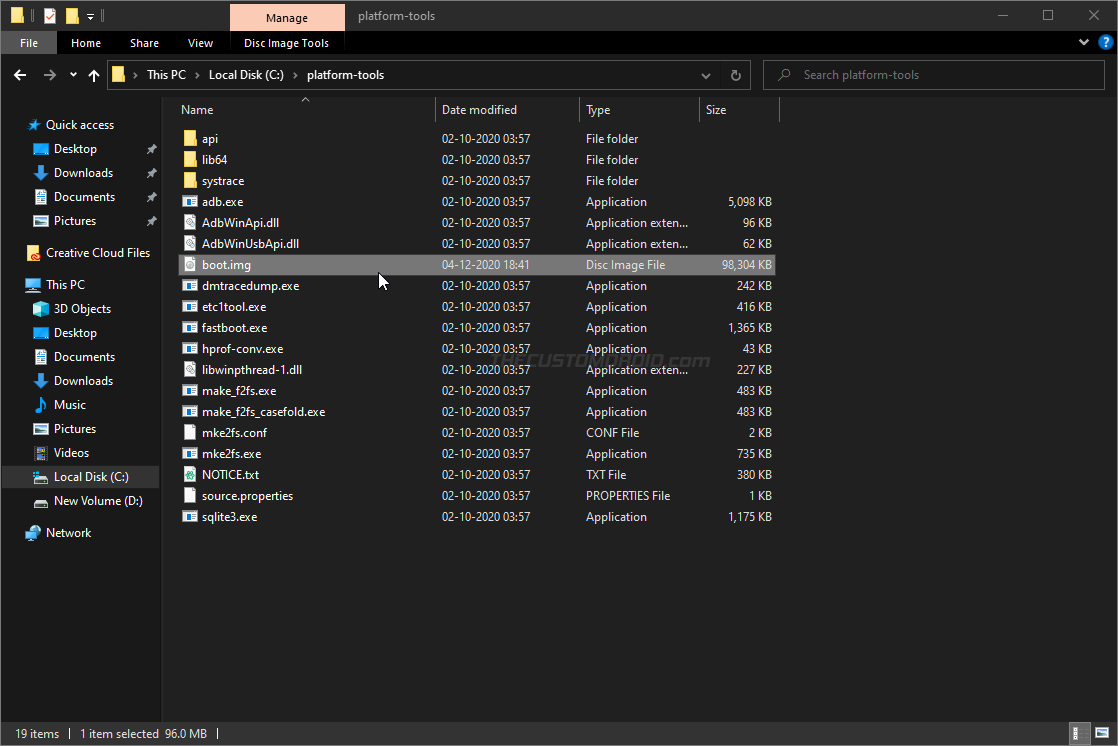Open the View ribbon tab
1118x746 pixels.
tap(200, 43)
